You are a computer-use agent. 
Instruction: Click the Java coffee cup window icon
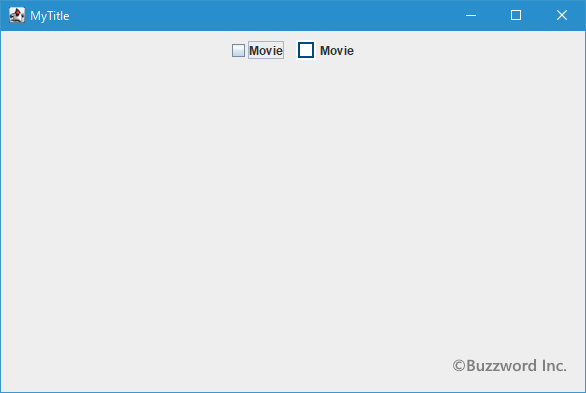[x=17, y=15]
